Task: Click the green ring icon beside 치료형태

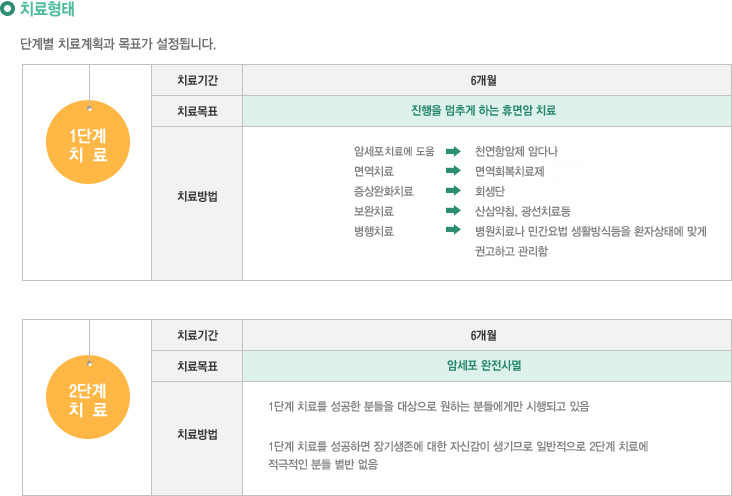Action: coord(7,9)
